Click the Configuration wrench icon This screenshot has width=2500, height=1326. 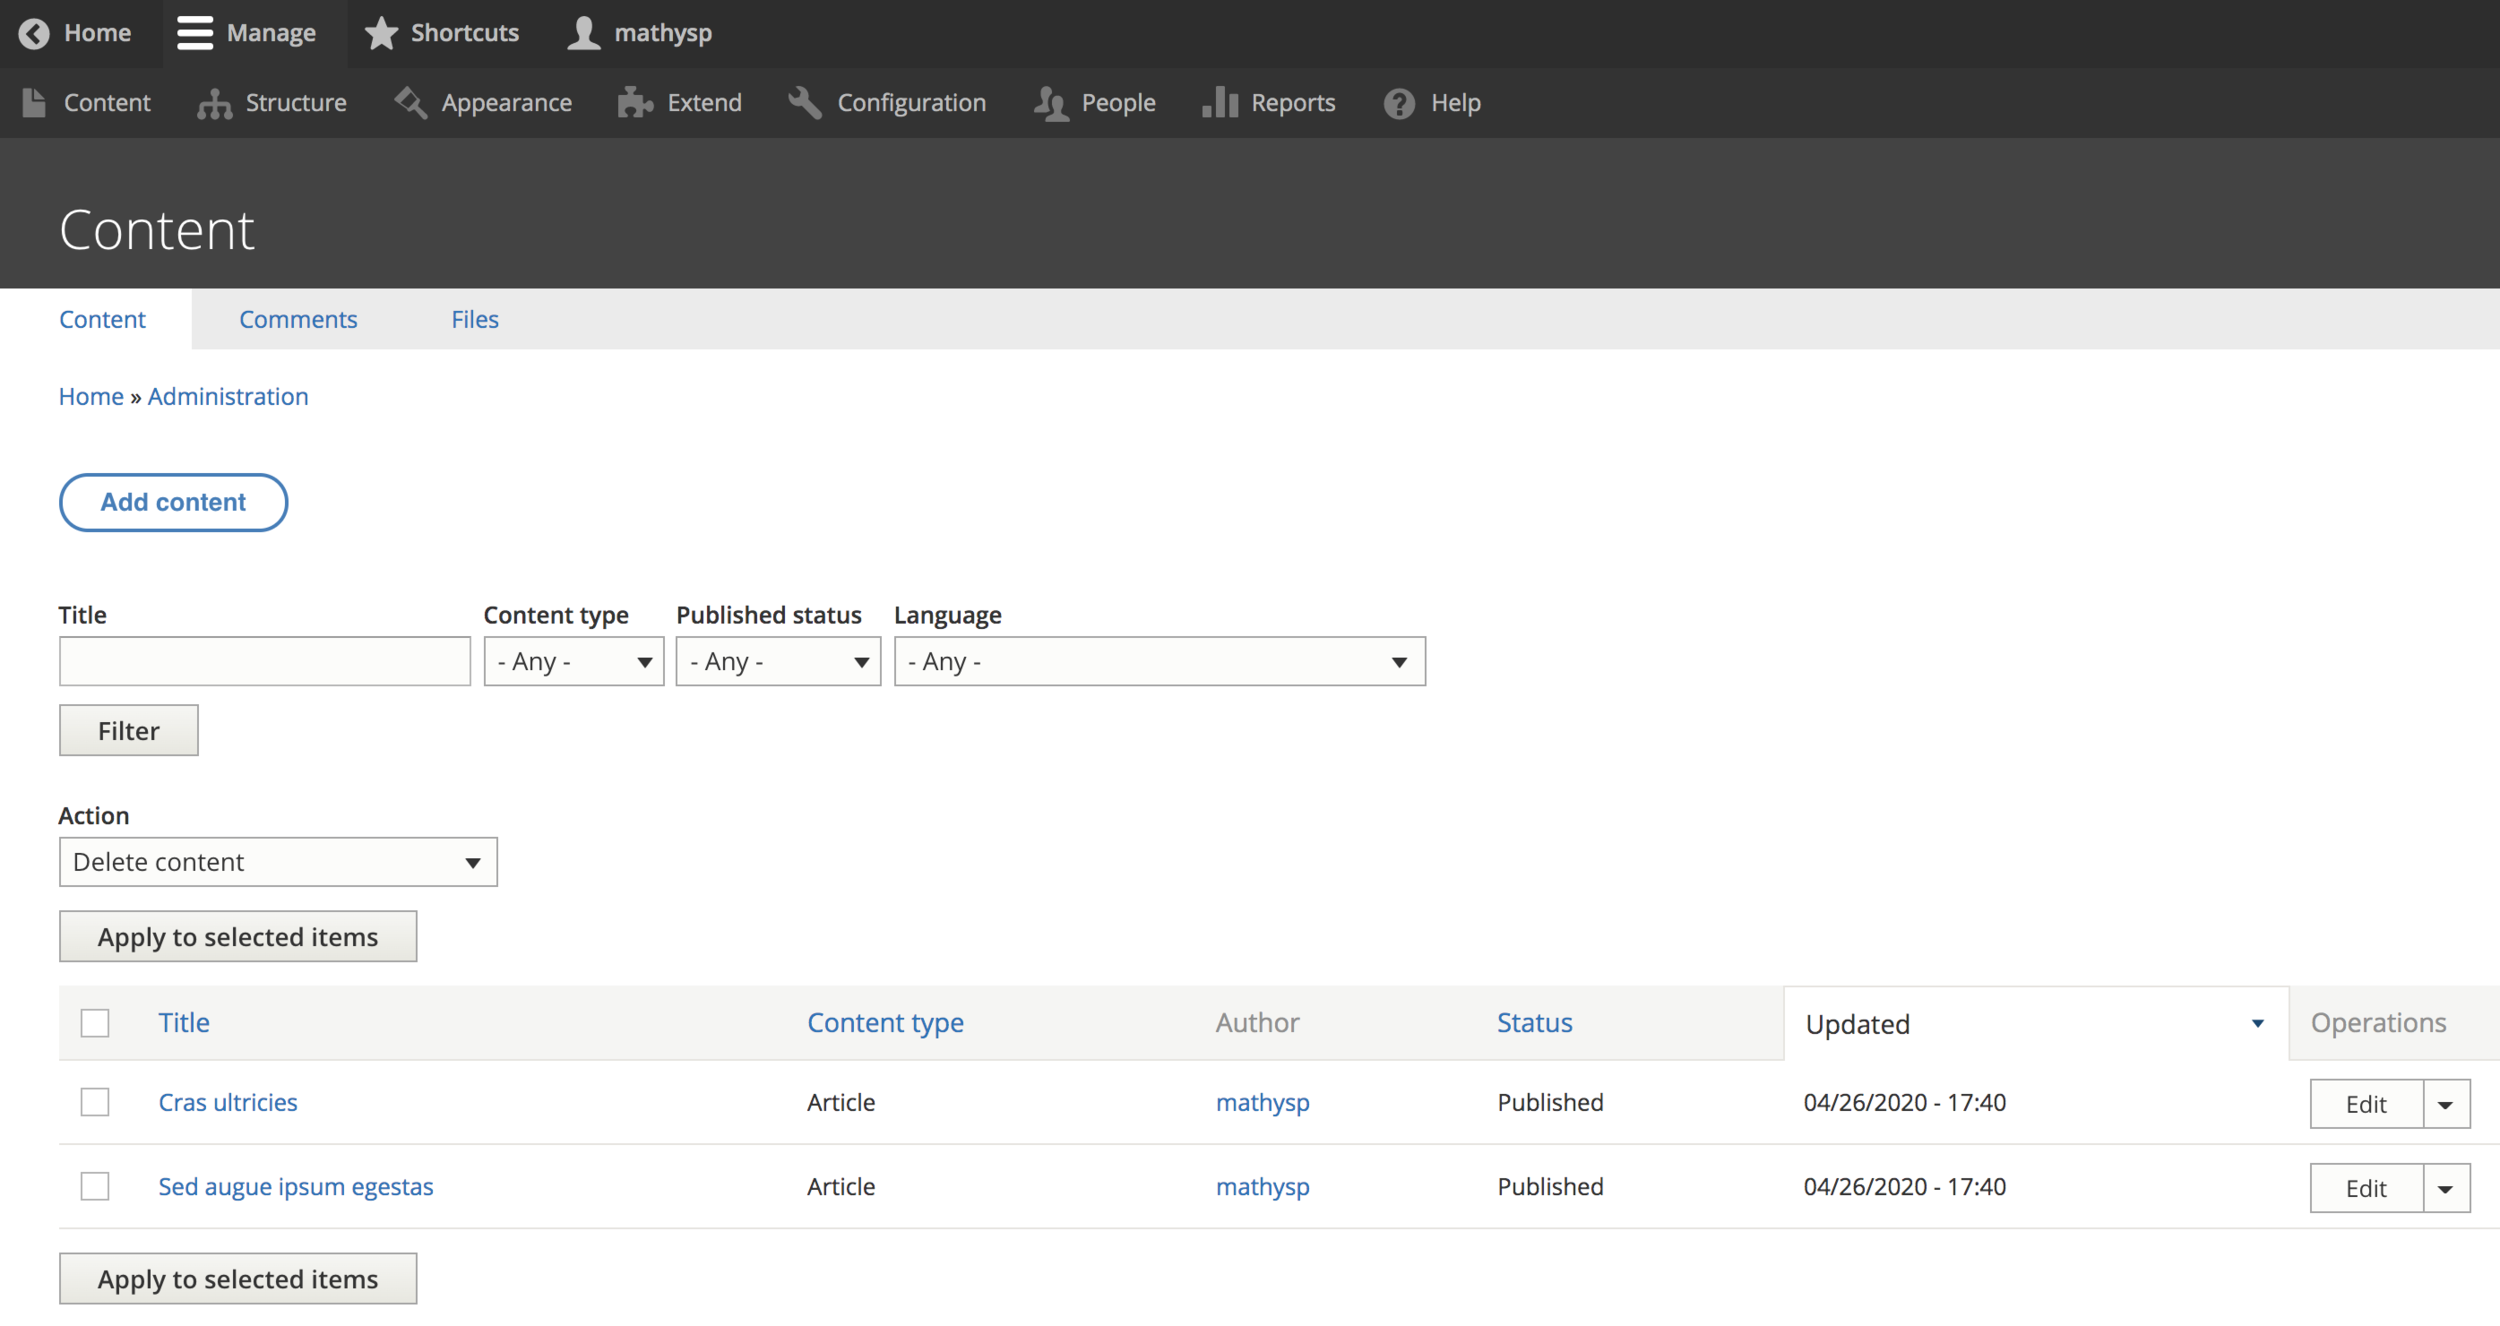coord(805,103)
